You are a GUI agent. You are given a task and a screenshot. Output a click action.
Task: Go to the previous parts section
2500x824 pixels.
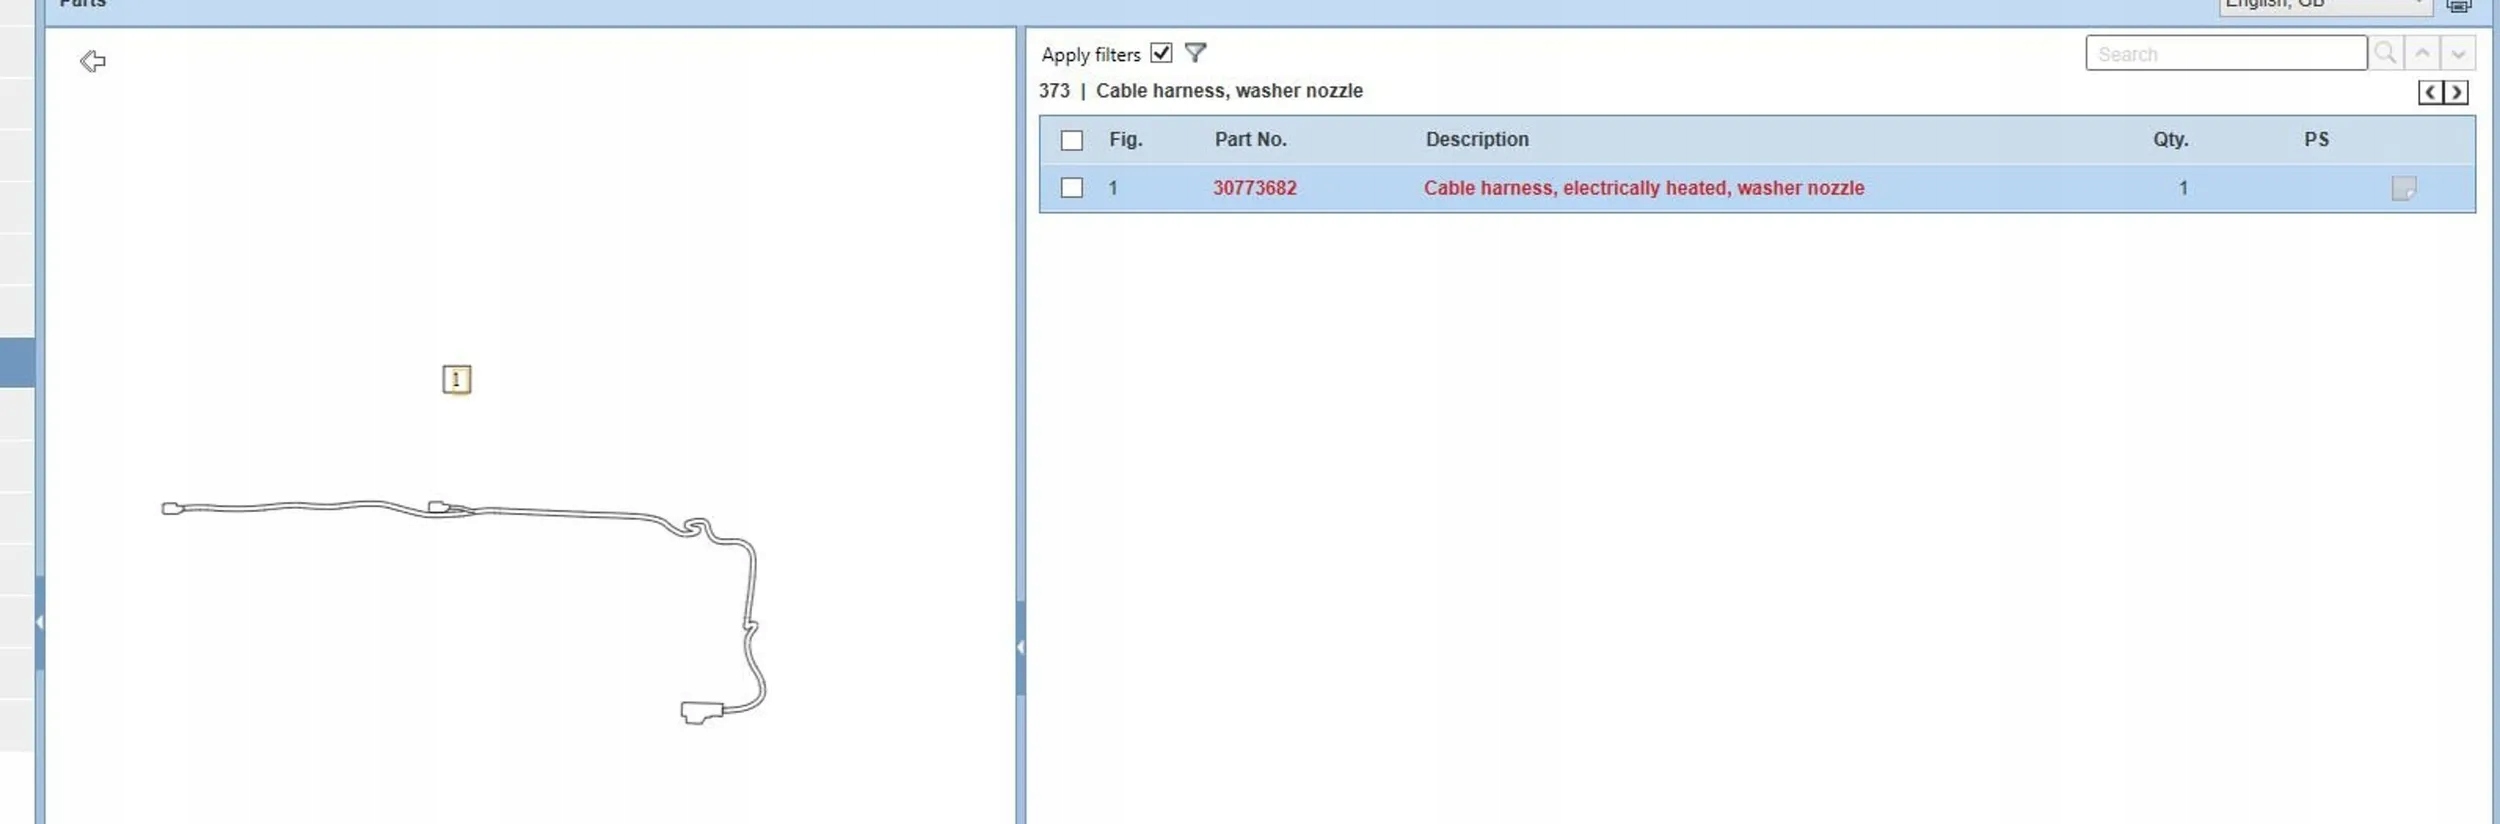pyautogui.click(x=2430, y=93)
